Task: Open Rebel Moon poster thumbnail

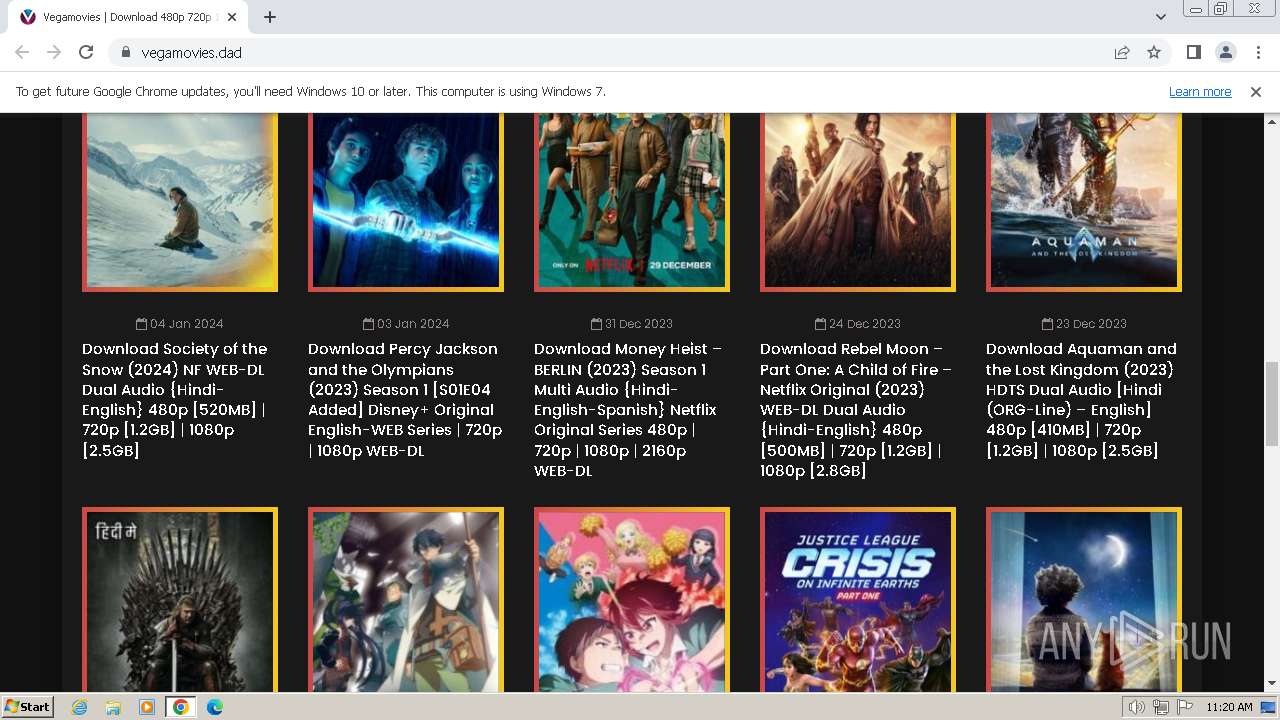Action: (x=858, y=202)
